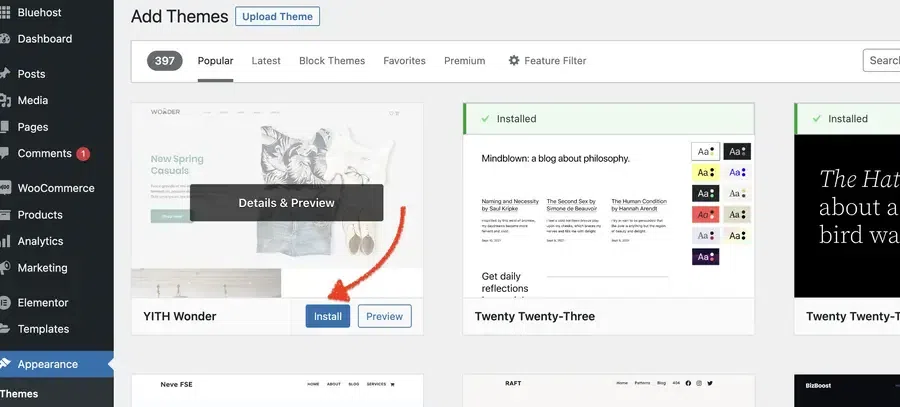Click the Media icon in sidebar

click(x=5, y=100)
